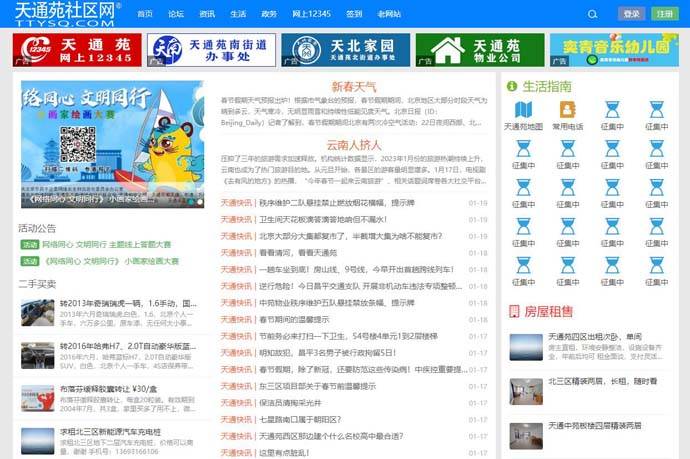
Task: Click the 生活指南 section heading
Action: pyautogui.click(x=547, y=86)
